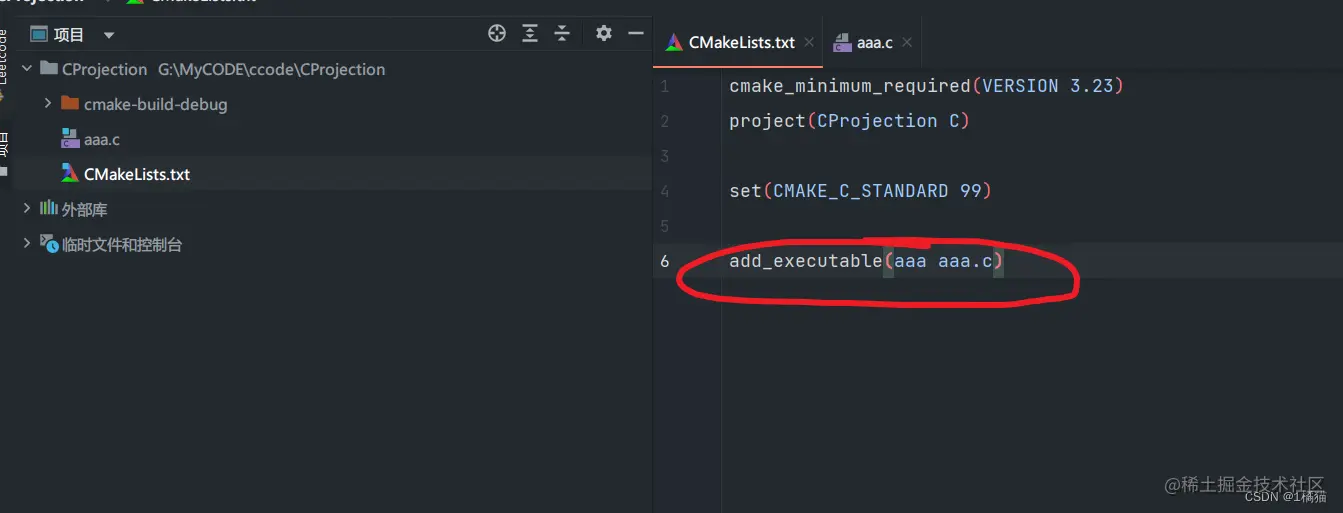Select the 临时文件和控制台 tree node
This screenshot has width=1343, height=513.
point(122,244)
